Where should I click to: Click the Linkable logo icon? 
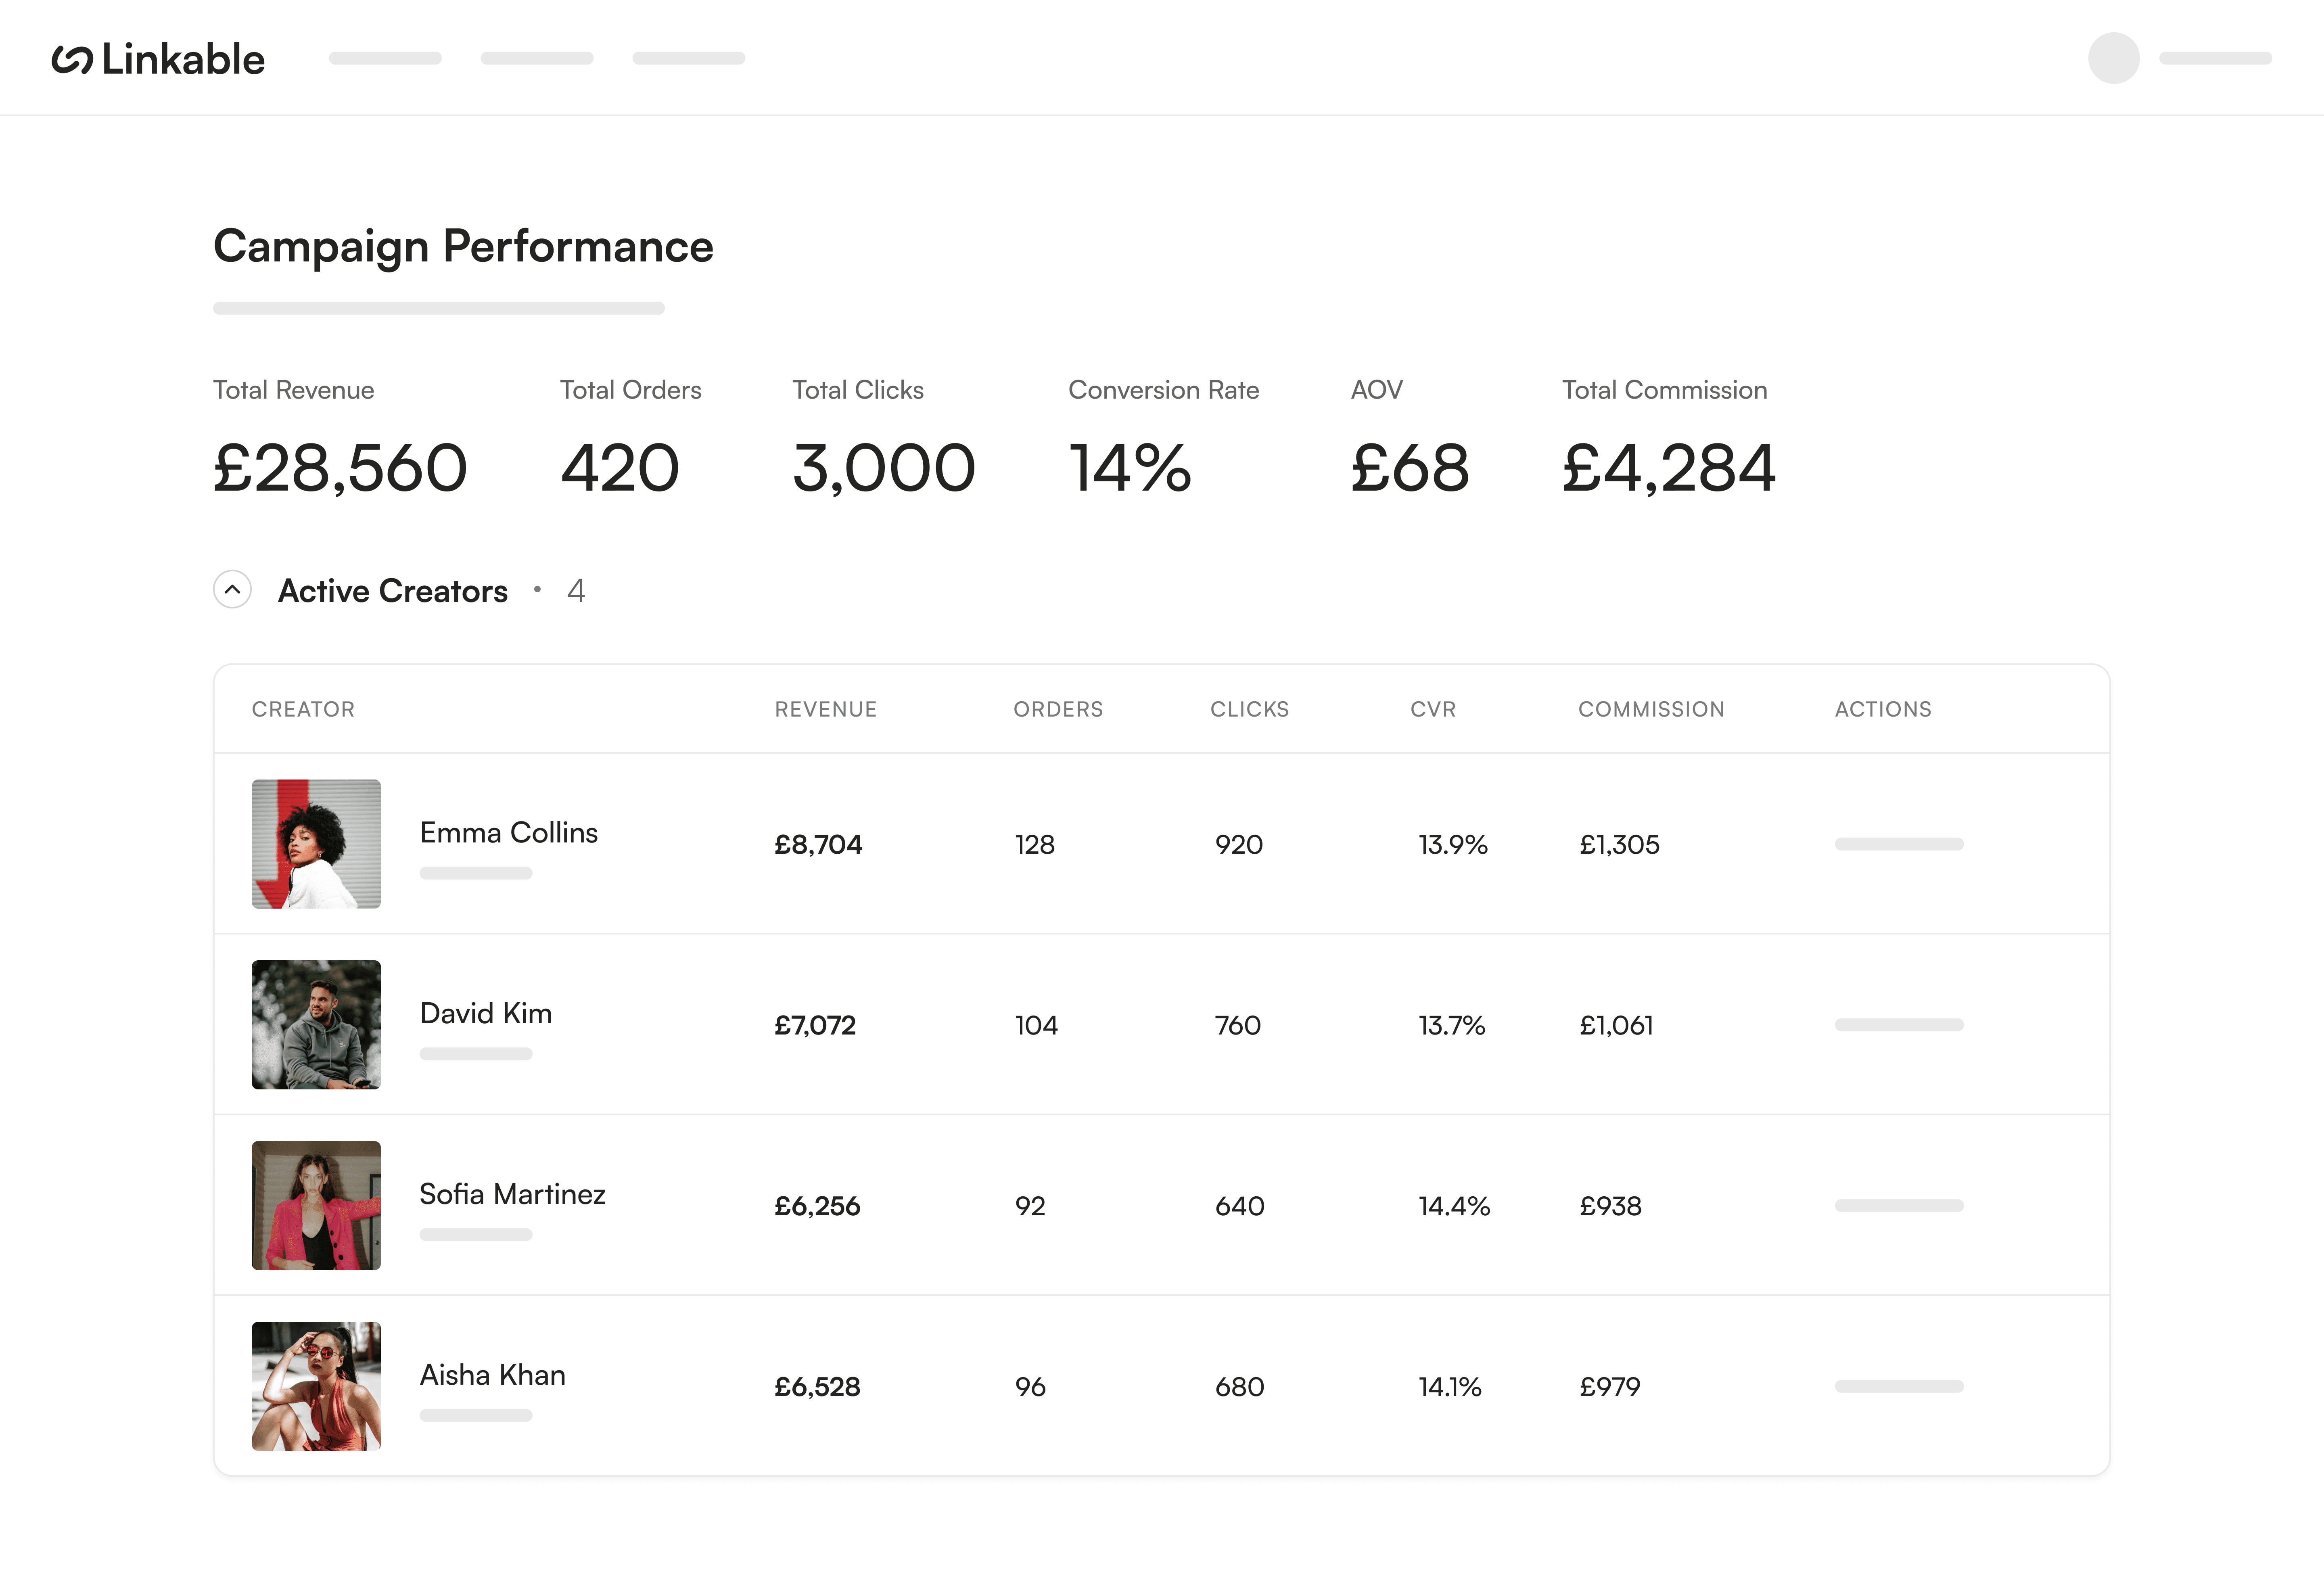72,60
